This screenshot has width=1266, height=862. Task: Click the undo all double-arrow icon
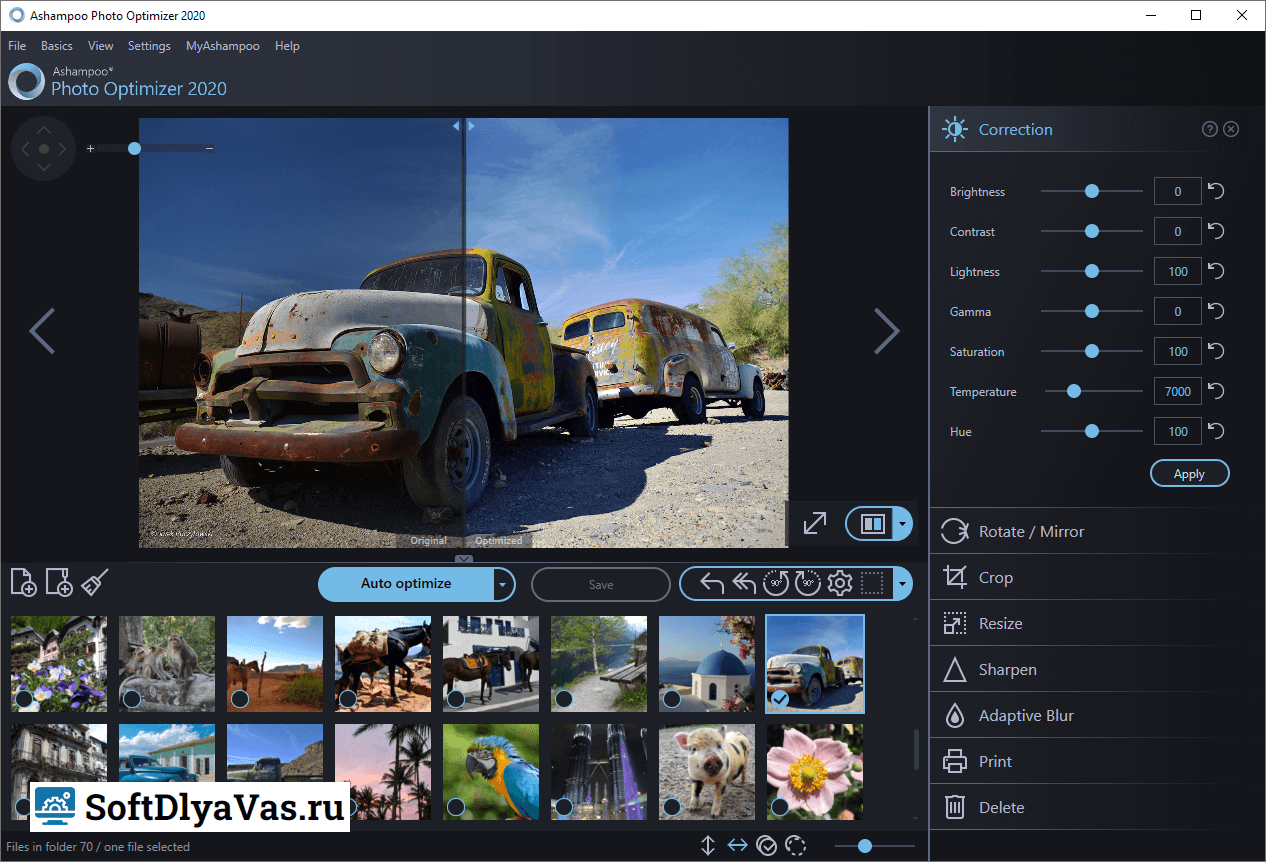coord(743,584)
